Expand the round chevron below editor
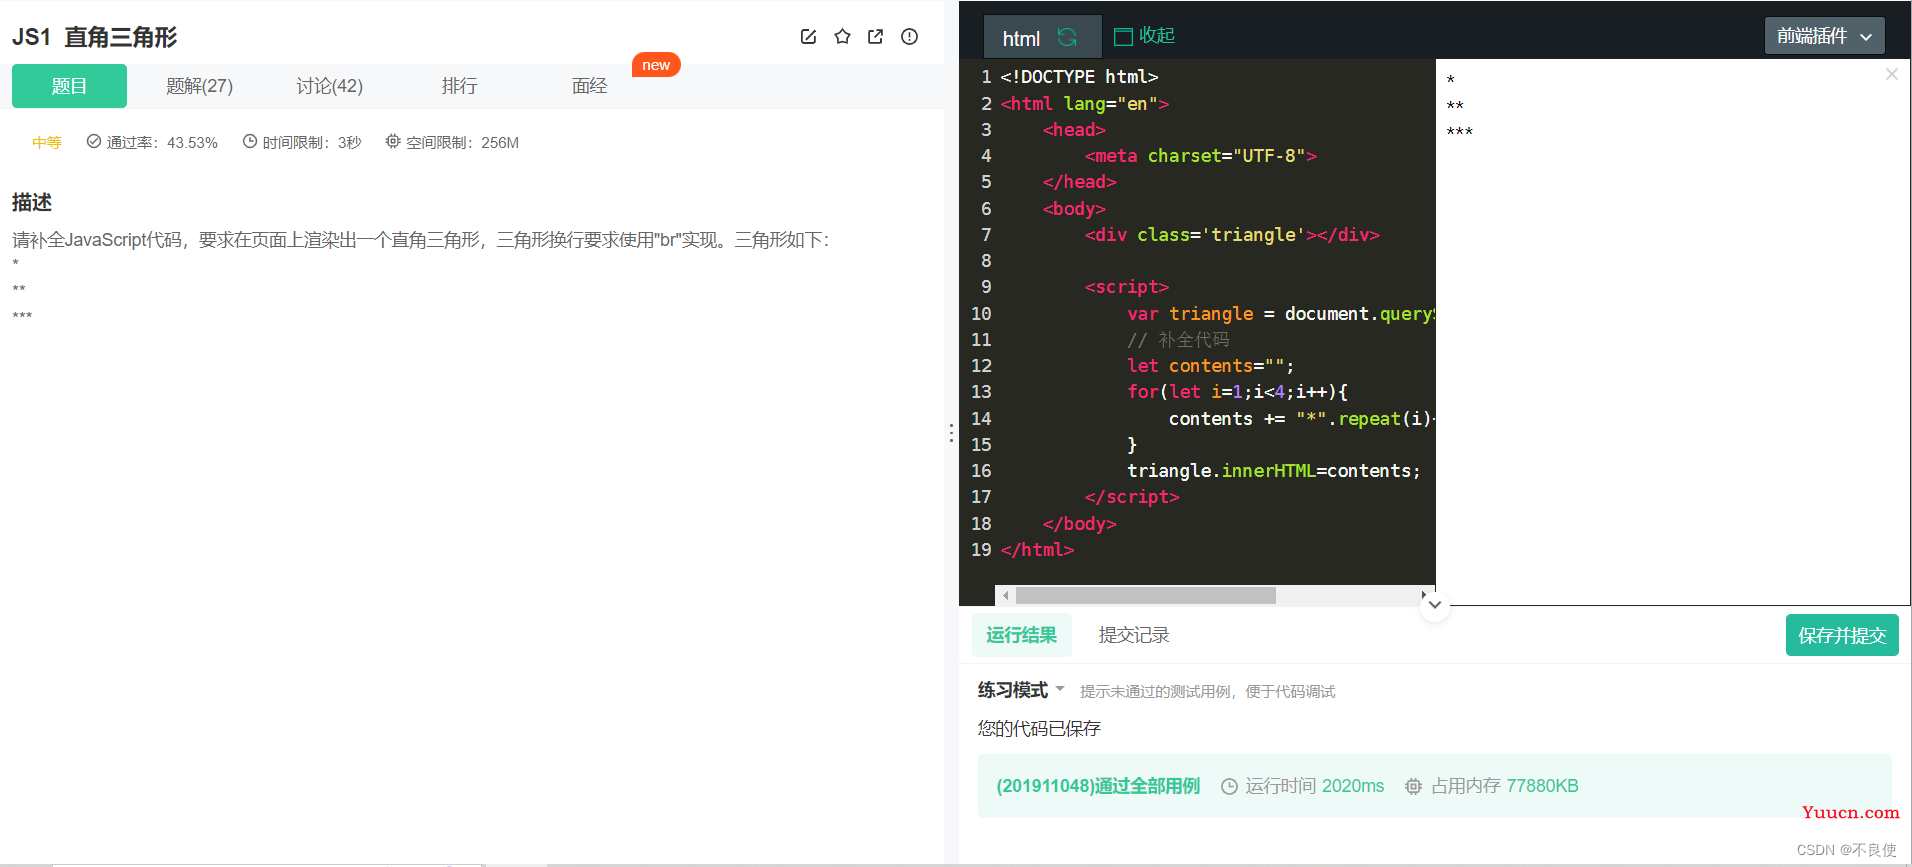The height and width of the screenshot is (867, 1912). click(x=1435, y=605)
